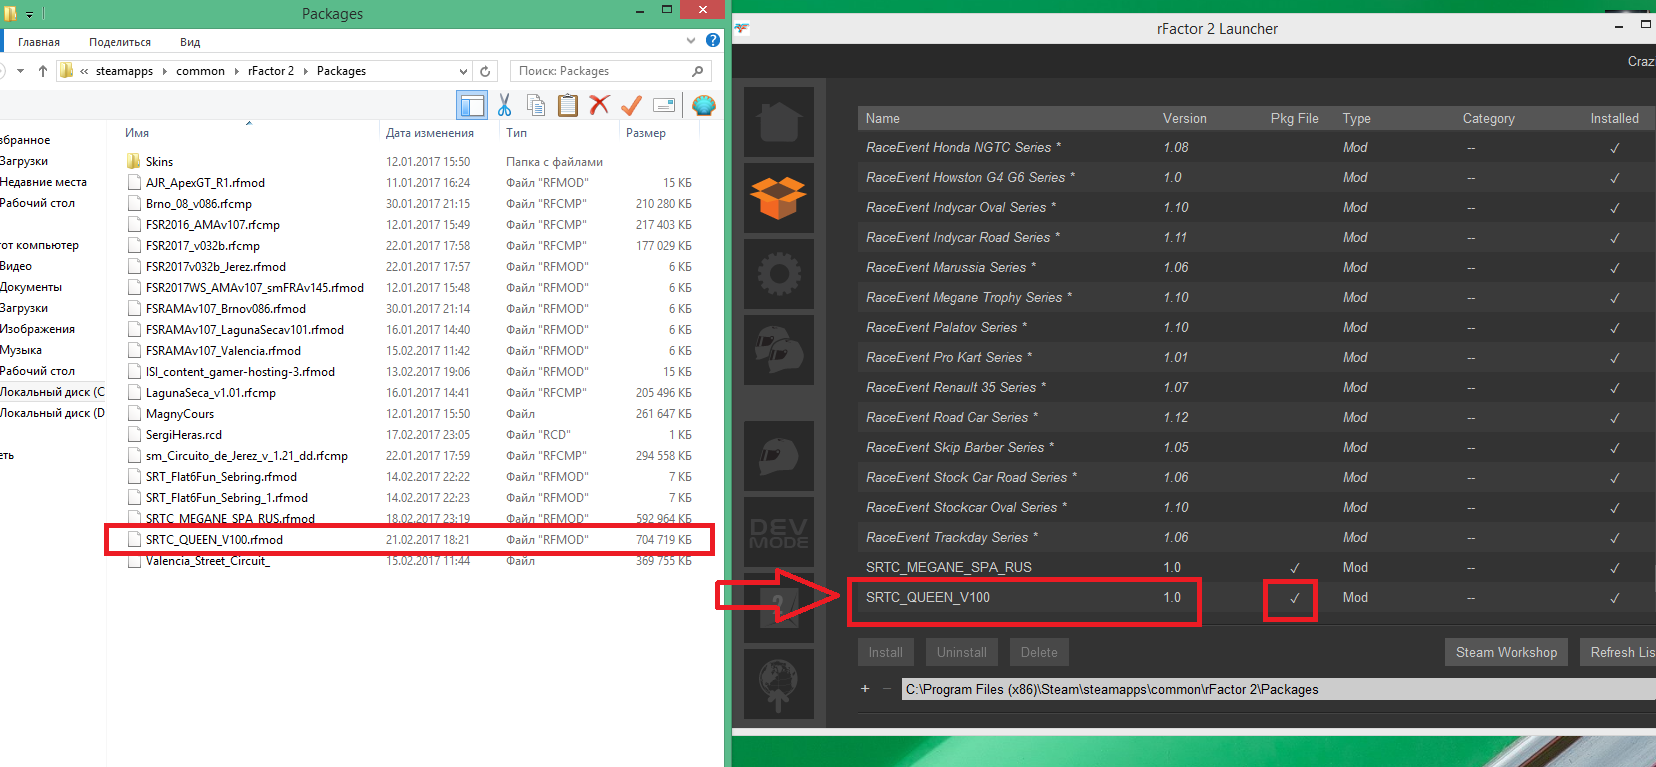Open Музыка in the navigation pane
This screenshot has width=1656, height=767.
point(21,350)
